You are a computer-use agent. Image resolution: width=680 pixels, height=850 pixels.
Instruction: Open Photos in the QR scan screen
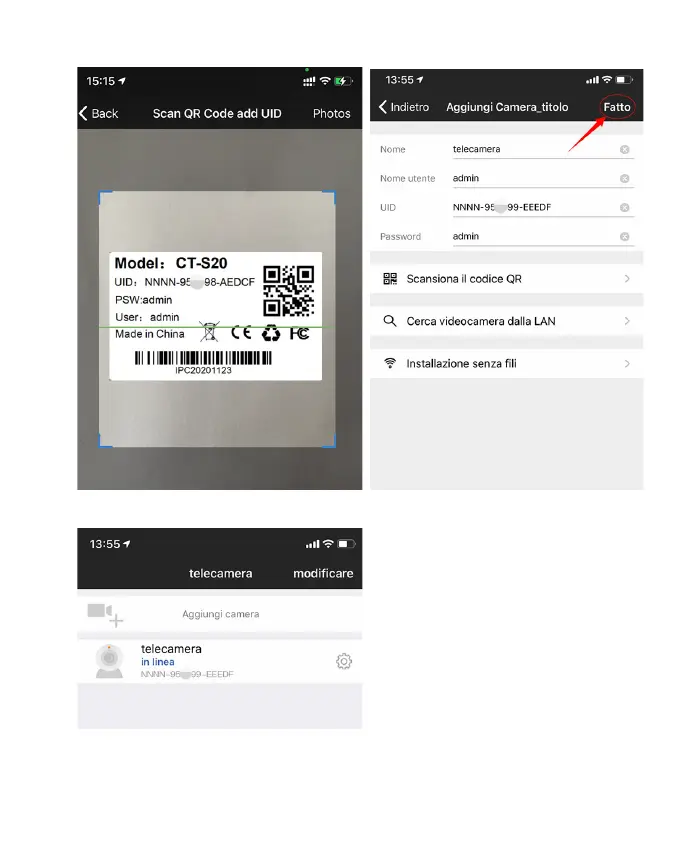pyautogui.click(x=331, y=113)
